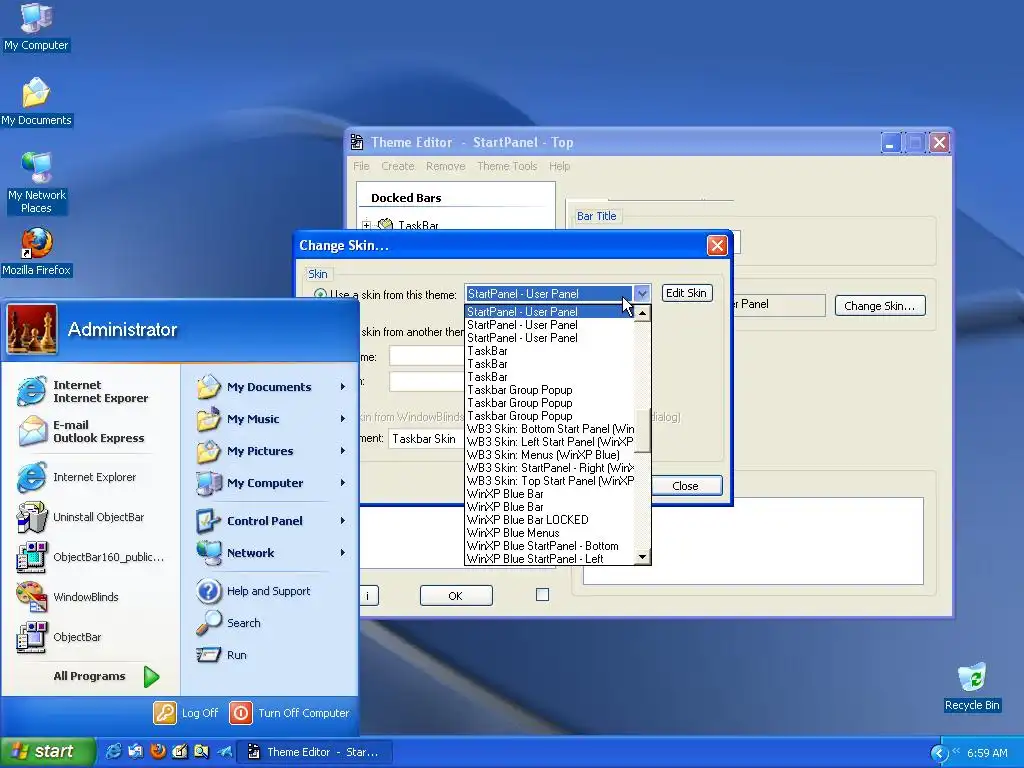Click the small 'i' button beside OK
1024x768 pixels.
(368, 596)
